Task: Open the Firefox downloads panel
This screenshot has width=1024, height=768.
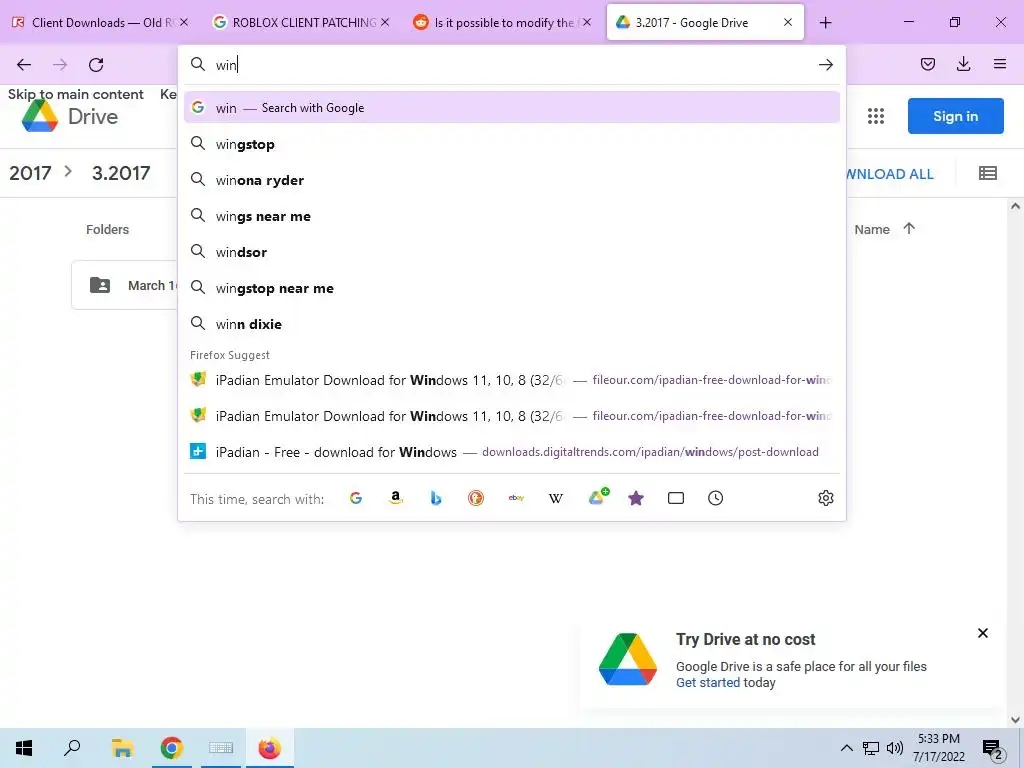Action: [x=963, y=64]
